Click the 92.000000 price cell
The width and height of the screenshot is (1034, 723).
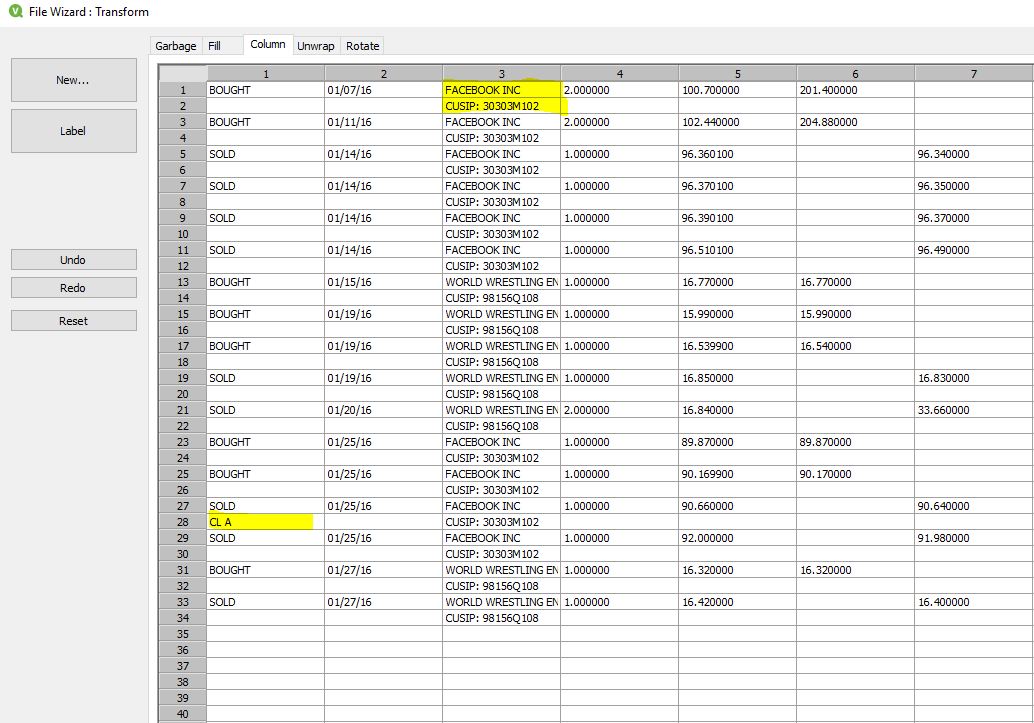[x=738, y=538]
